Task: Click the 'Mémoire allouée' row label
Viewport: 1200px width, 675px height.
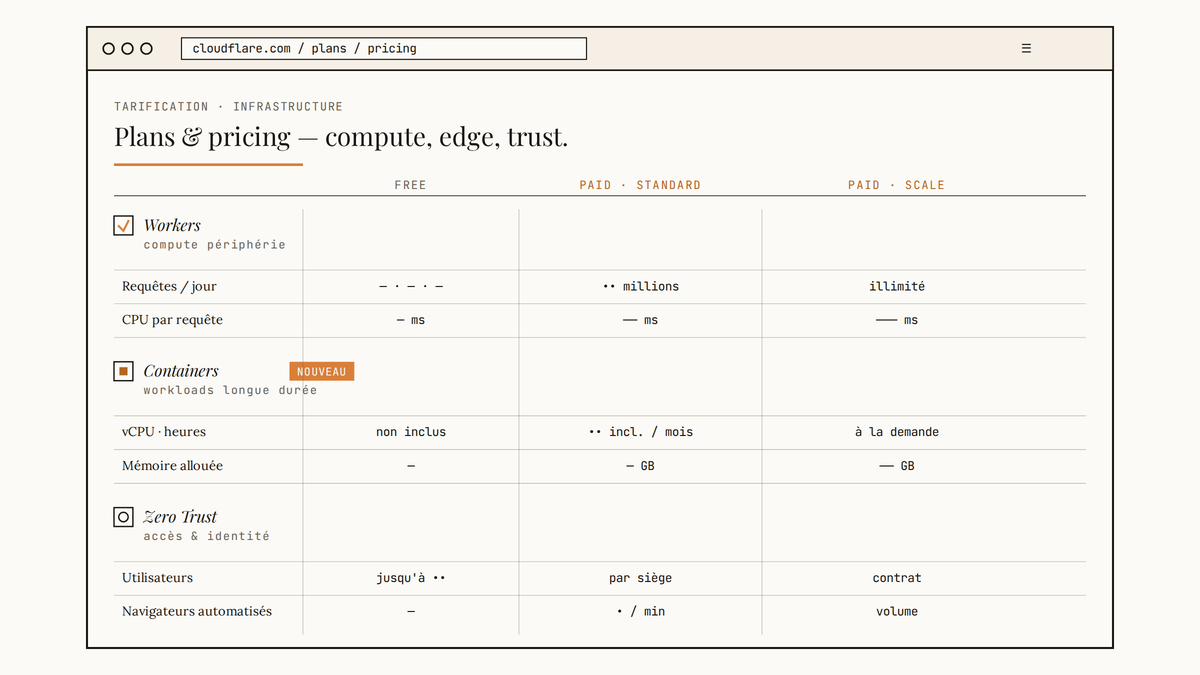Action: pyautogui.click(x=172, y=466)
